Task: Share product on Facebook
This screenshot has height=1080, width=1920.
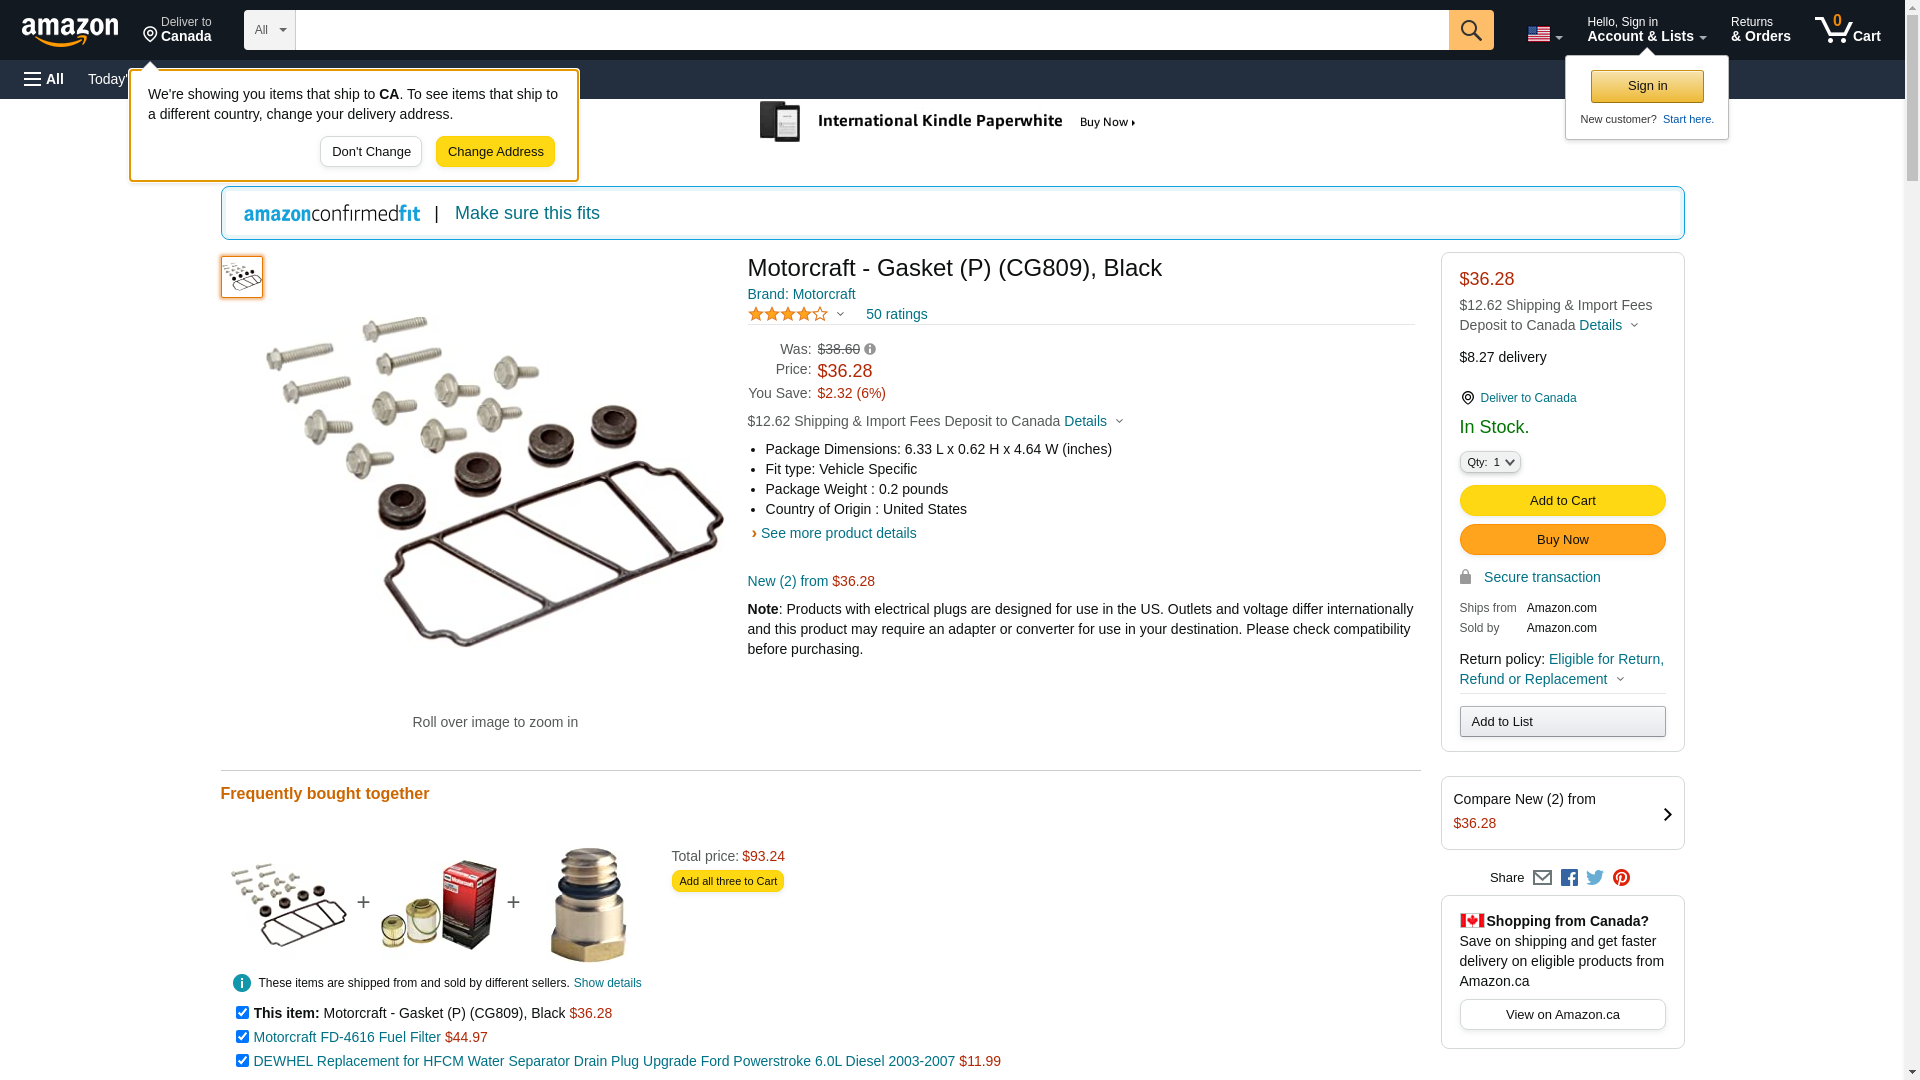Action: 1569,878
